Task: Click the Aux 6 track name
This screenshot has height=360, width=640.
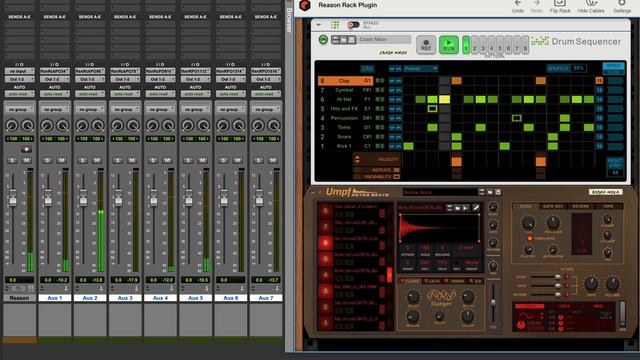Action: 231,298
